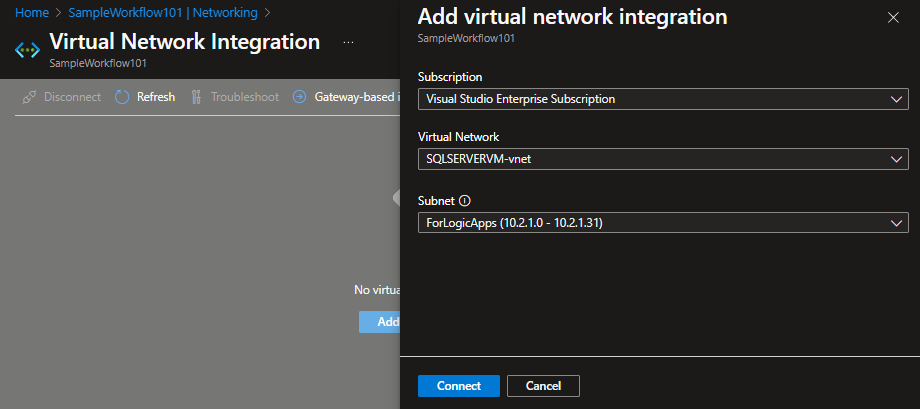Click the Refresh circular arrow icon
Image resolution: width=920 pixels, height=409 pixels.
point(122,97)
